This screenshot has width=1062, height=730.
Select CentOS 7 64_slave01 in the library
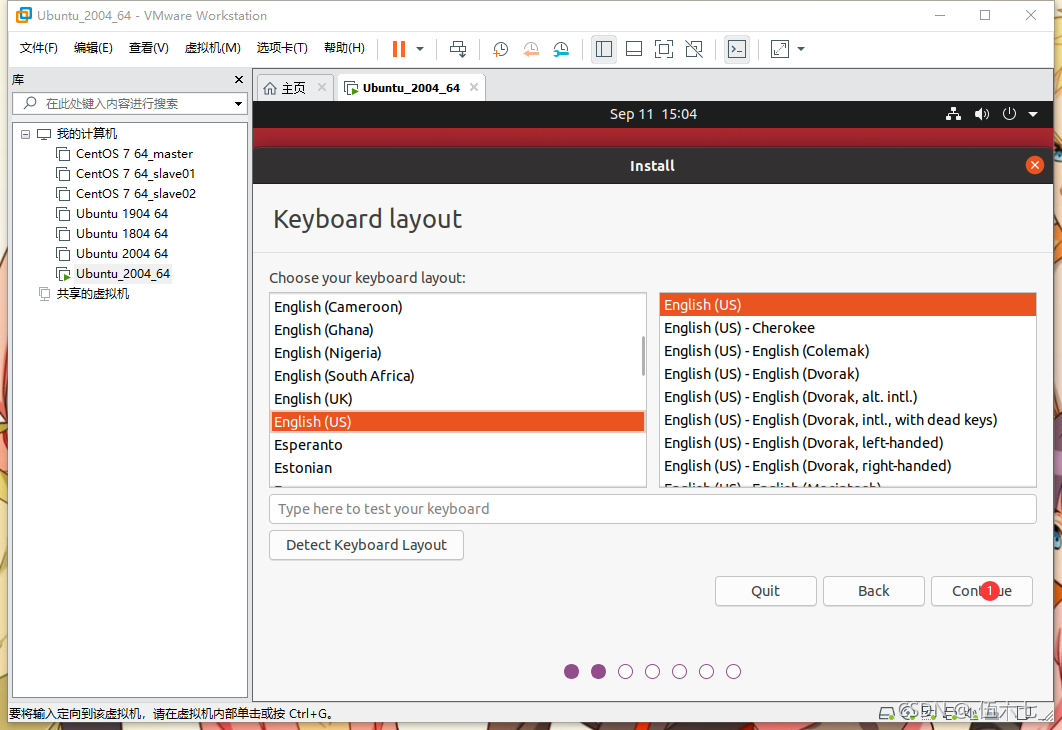point(135,173)
